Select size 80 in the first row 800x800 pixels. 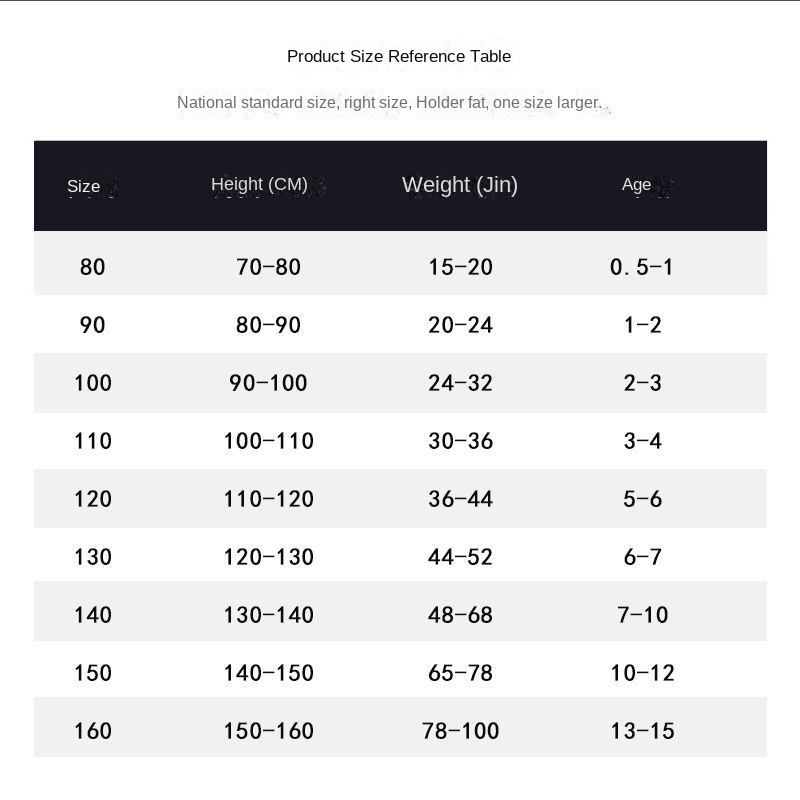pyautogui.click(x=92, y=267)
